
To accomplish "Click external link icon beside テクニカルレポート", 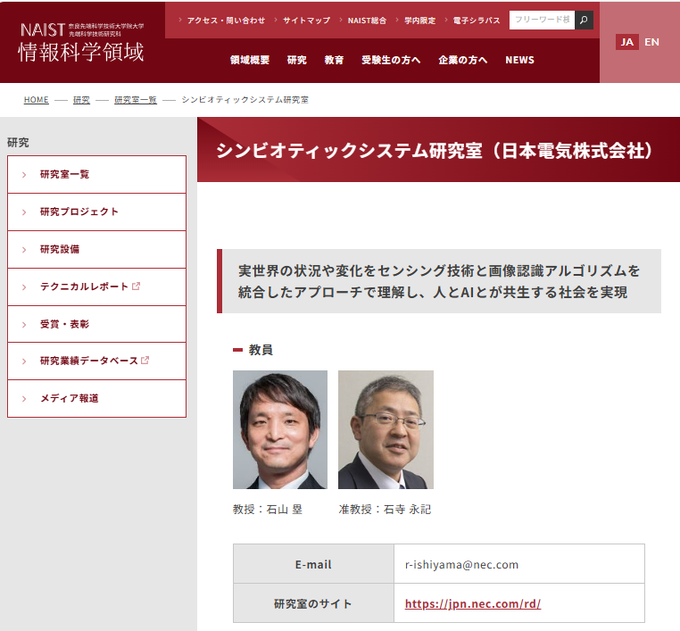I will (136, 286).
